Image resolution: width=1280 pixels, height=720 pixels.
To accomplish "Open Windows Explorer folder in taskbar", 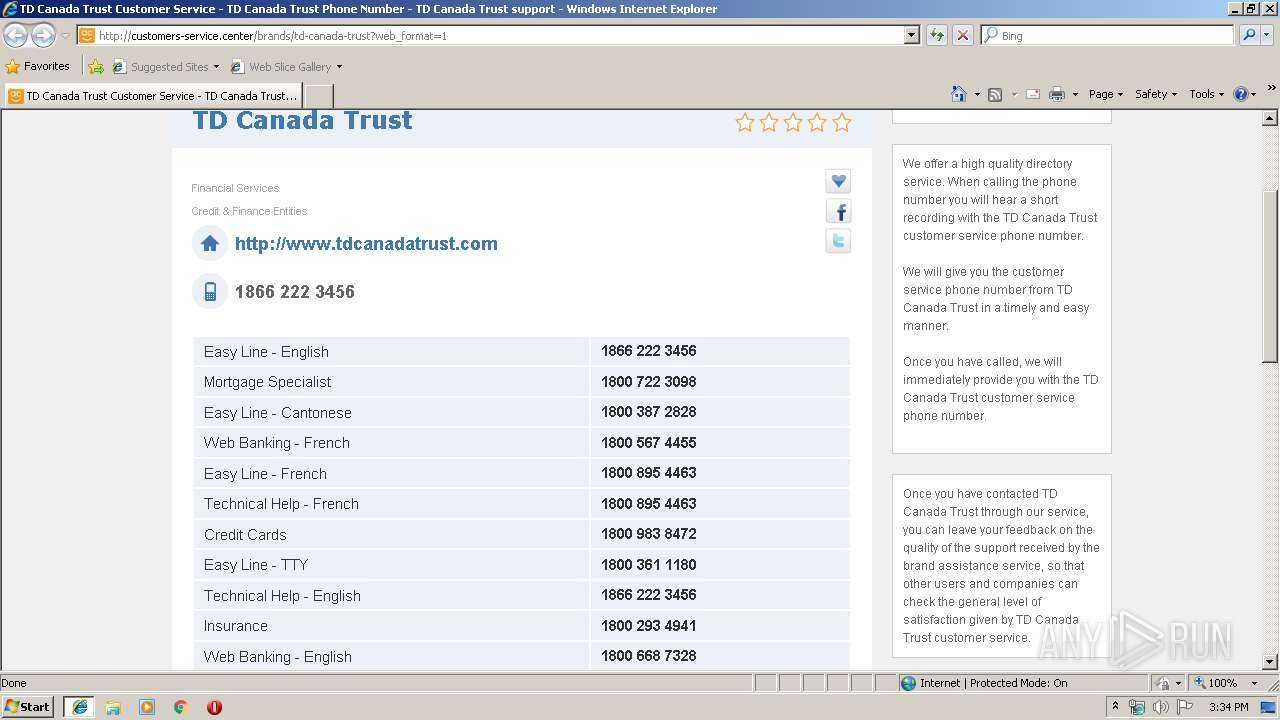I will 113,707.
